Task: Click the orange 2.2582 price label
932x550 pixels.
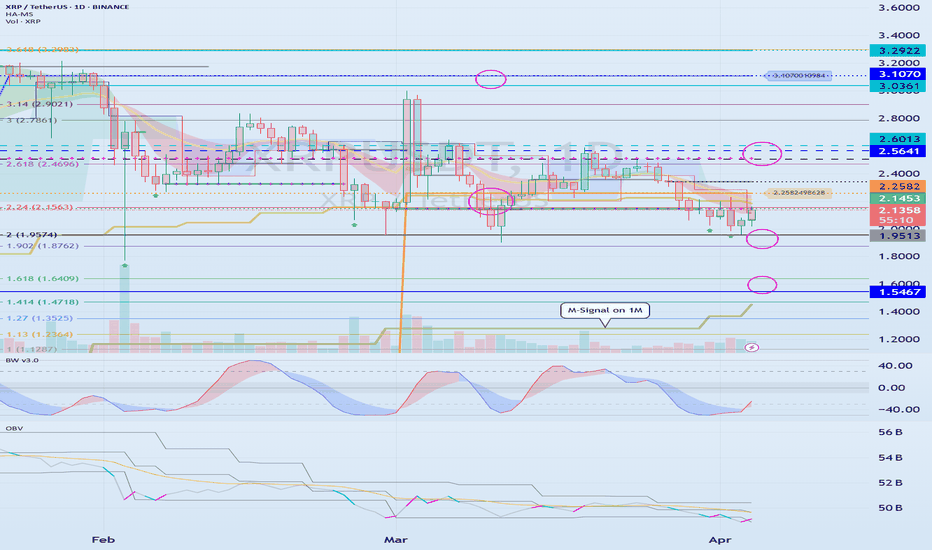Action: tap(898, 187)
